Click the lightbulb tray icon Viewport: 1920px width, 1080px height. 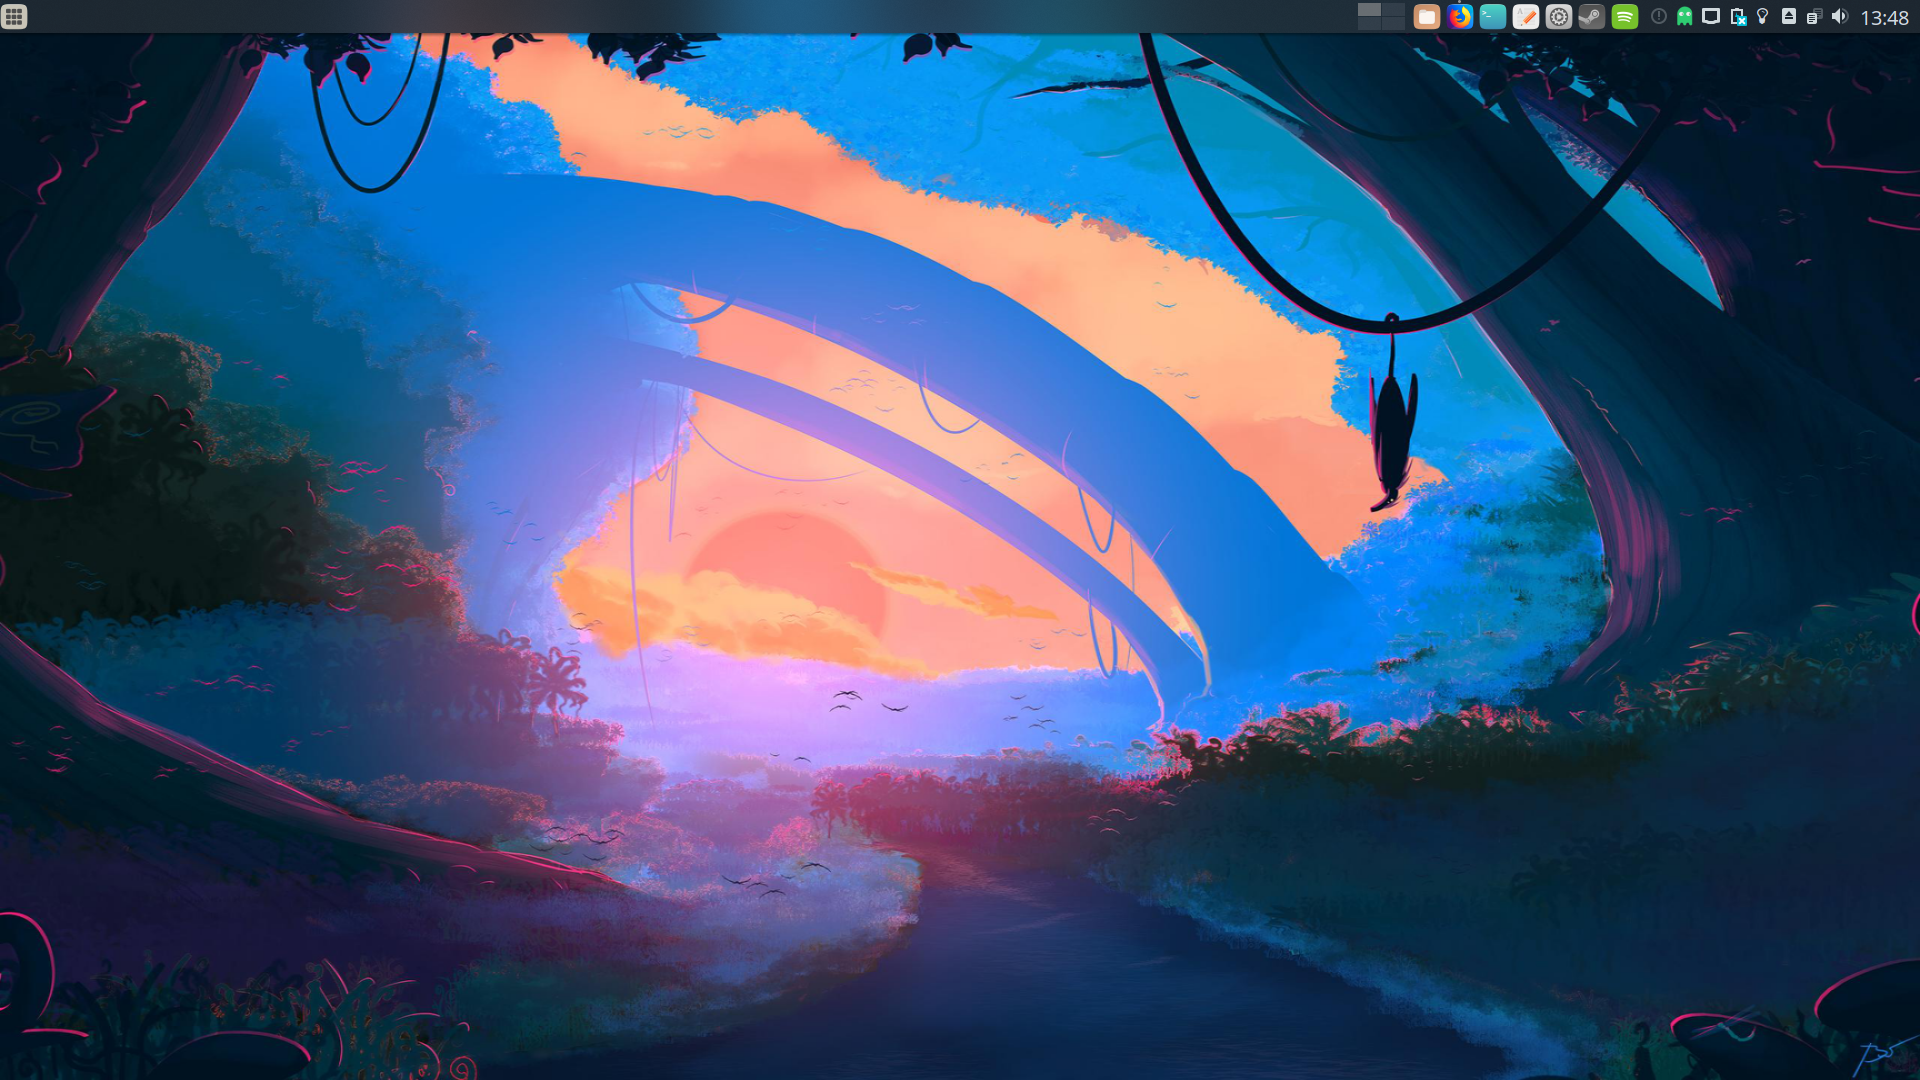pyautogui.click(x=1763, y=16)
